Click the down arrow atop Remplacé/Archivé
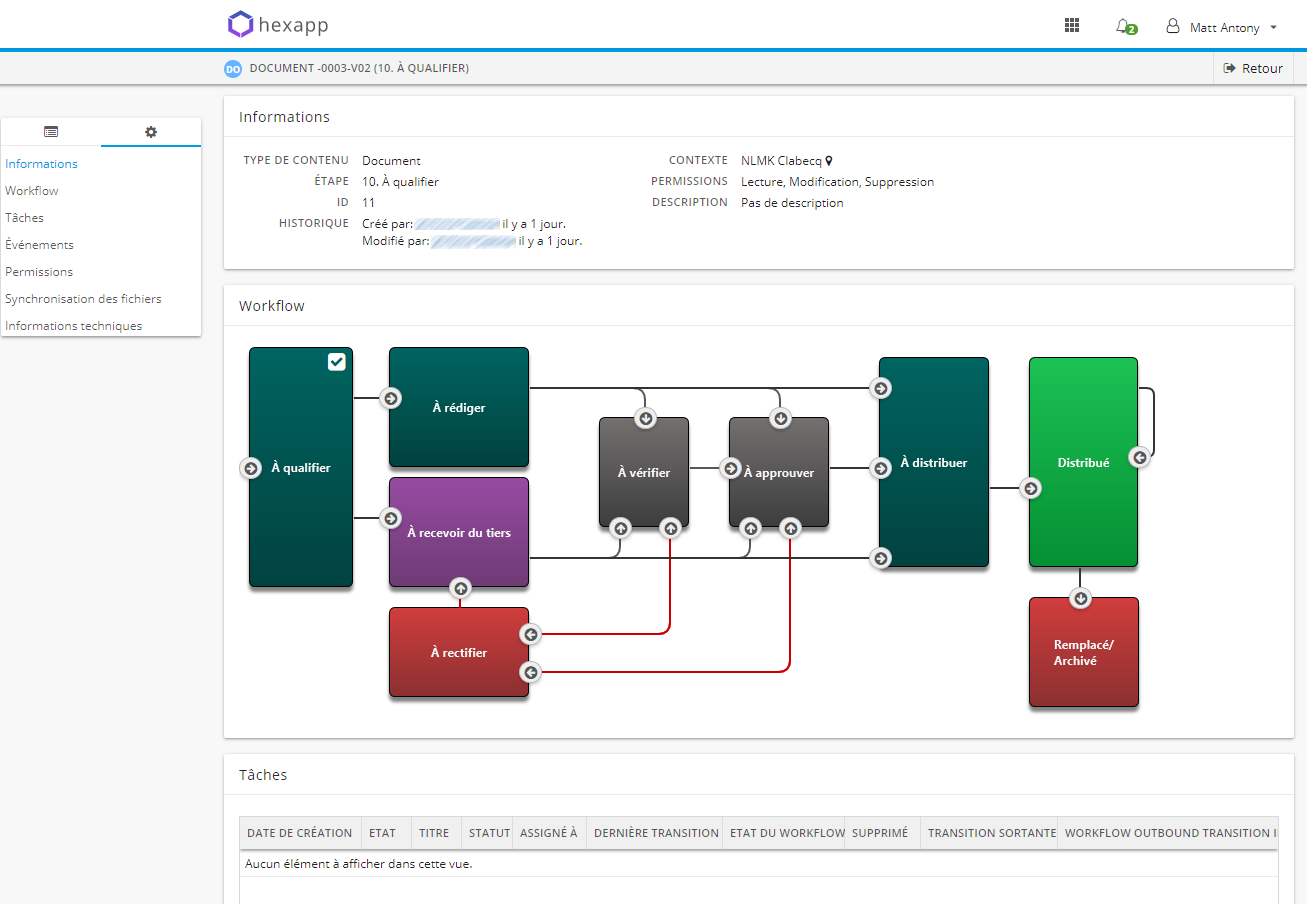Image resolution: width=1307 pixels, height=904 pixels. tap(1080, 598)
